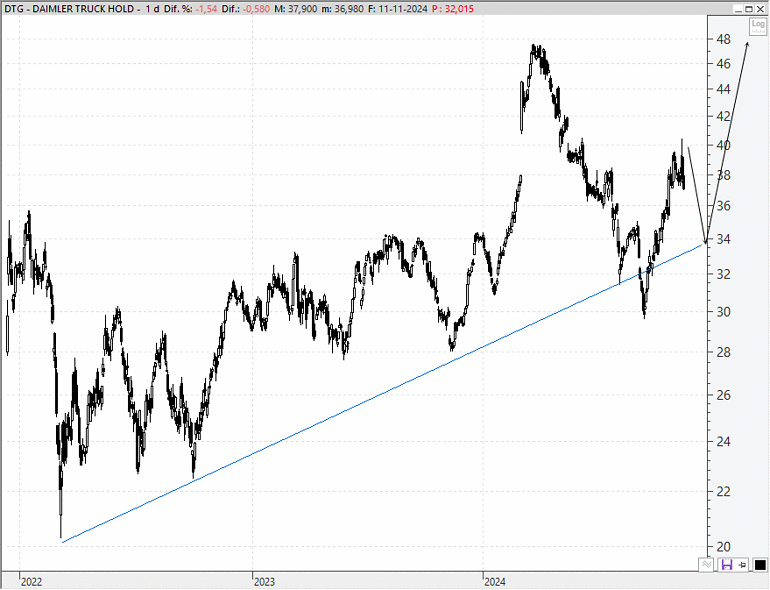Viewport: 770px width, 590px height.
Task: Click the 2024 label on time axis
Action: click(495, 582)
